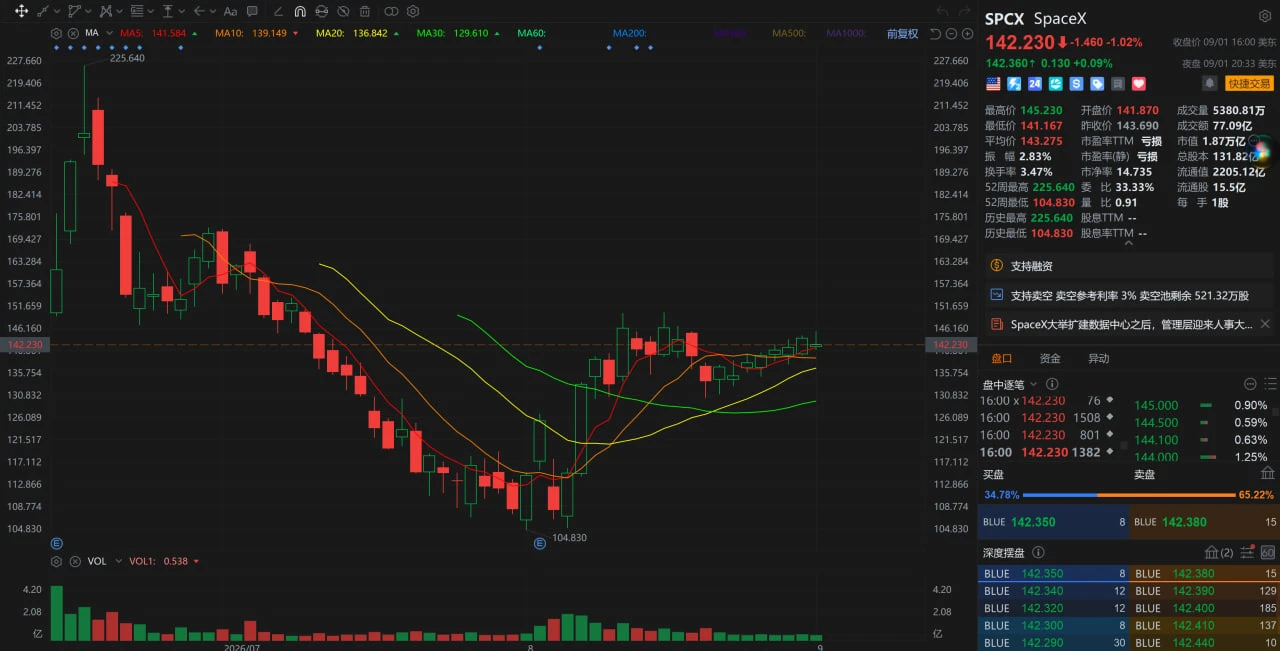This screenshot has height=651, width=1280.
Task: Click the exchange bank icon beside 卖盘
Action: click(x=1267, y=474)
